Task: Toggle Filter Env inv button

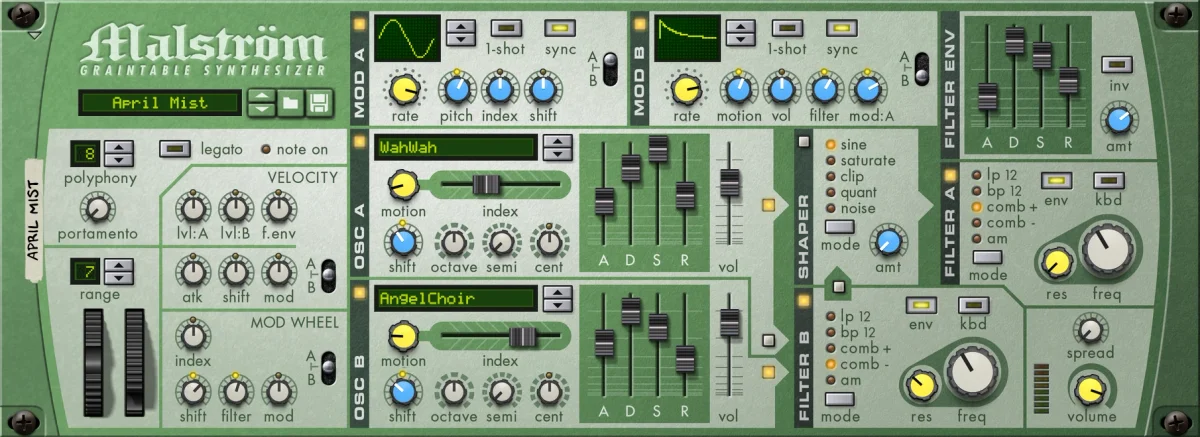Action: [x=1116, y=64]
